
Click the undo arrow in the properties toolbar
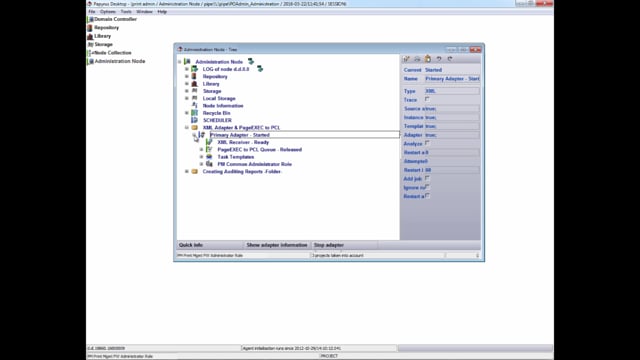pyautogui.click(x=439, y=59)
